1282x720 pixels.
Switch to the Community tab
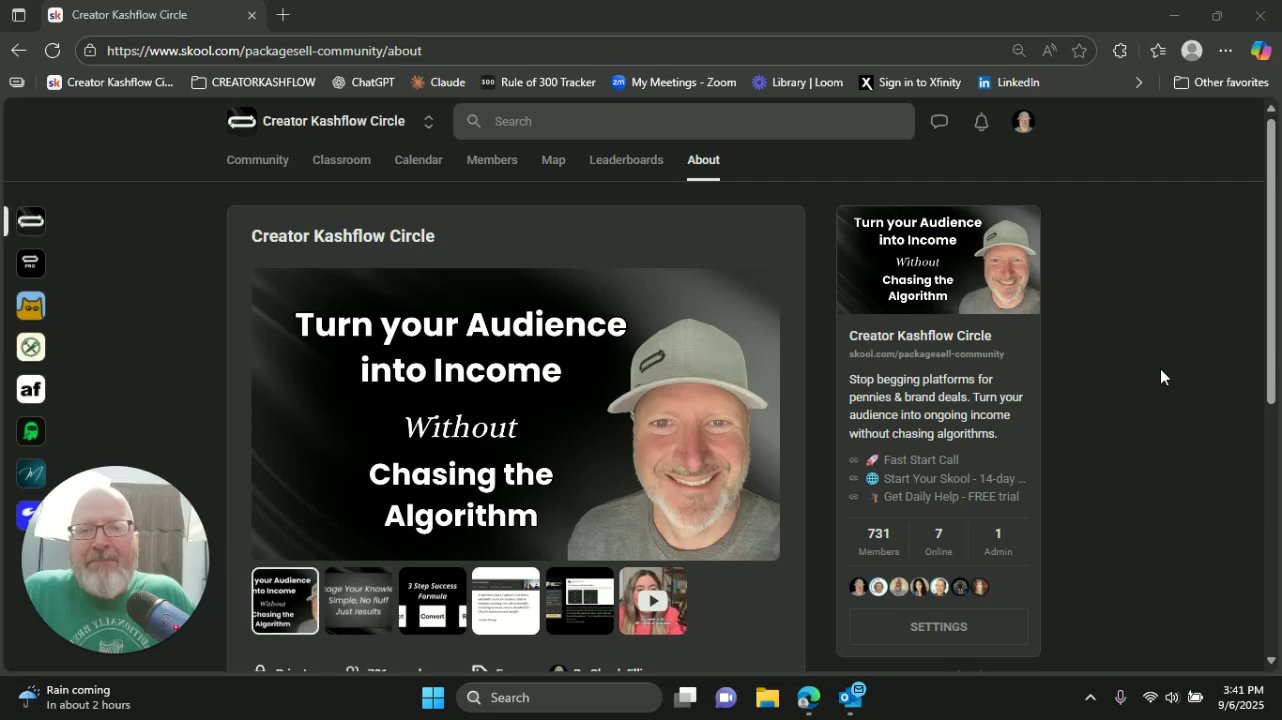click(x=257, y=160)
